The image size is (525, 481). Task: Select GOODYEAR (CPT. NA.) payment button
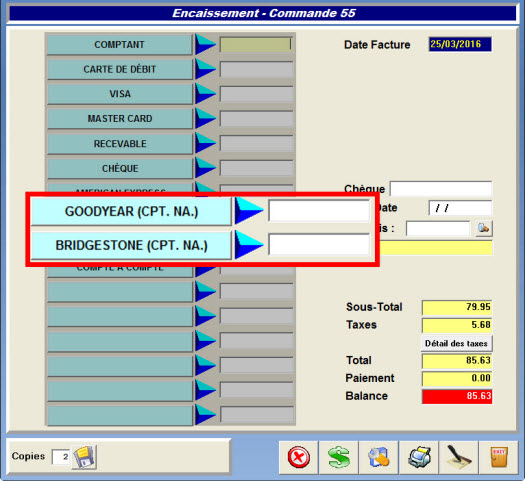point(131,211)
